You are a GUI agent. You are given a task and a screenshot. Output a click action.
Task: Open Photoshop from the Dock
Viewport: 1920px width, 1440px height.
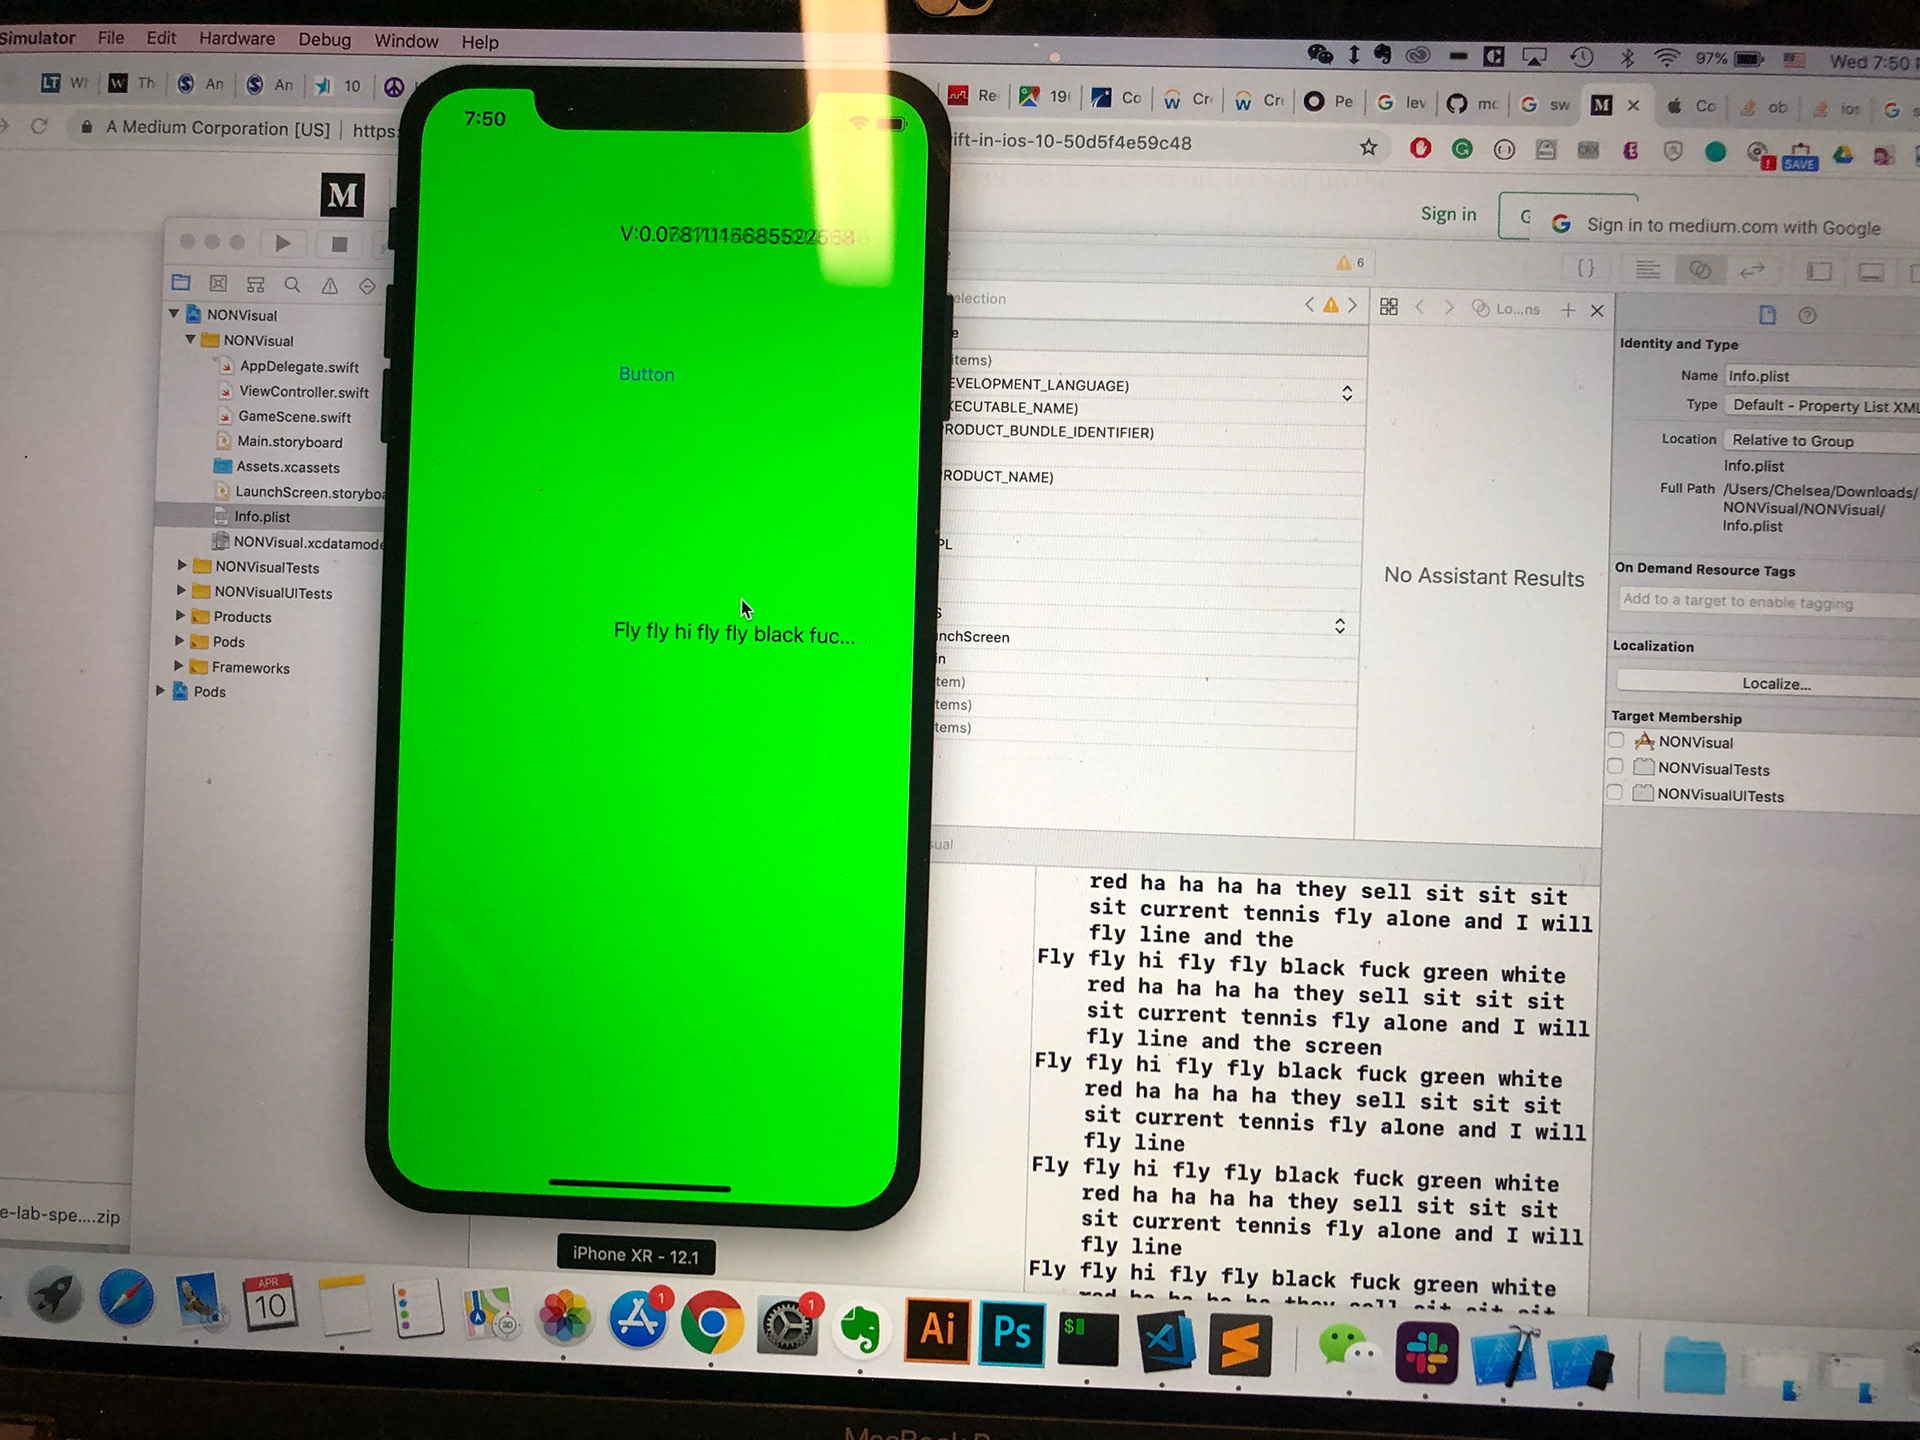click(1012, 1334)
